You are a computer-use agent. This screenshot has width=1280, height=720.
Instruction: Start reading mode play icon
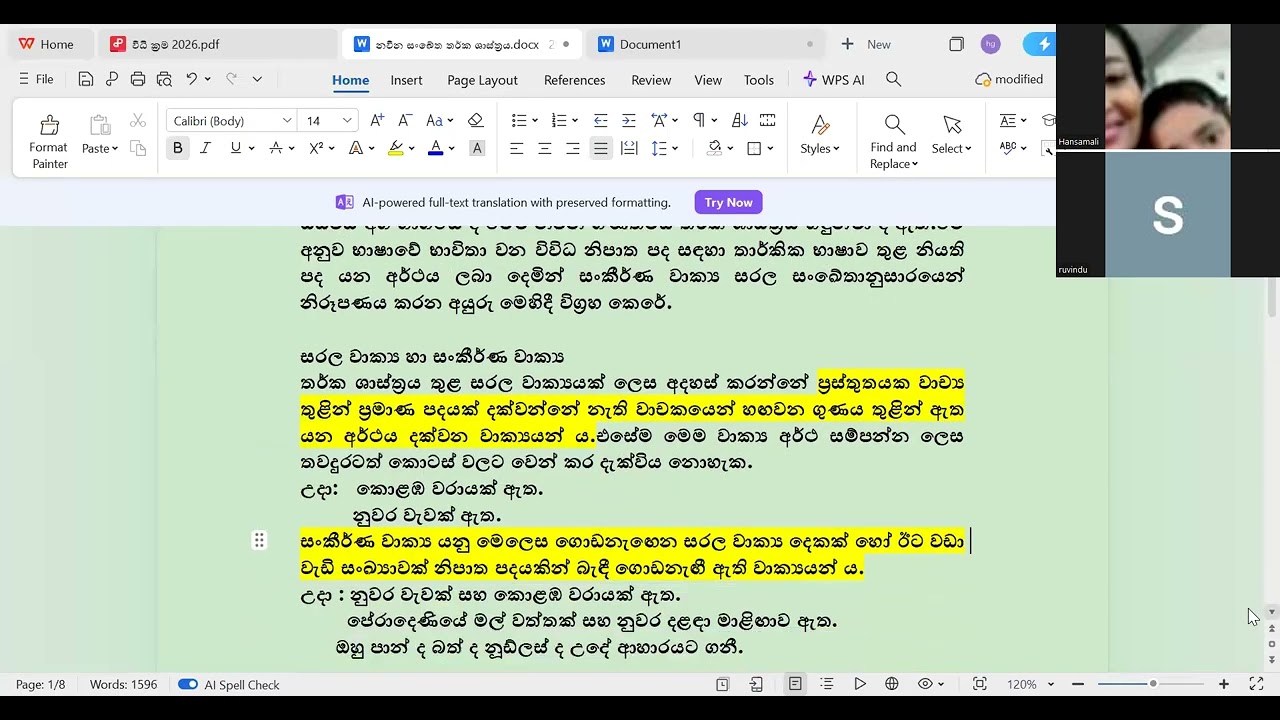pyautogui.click(x=859, y=684)
